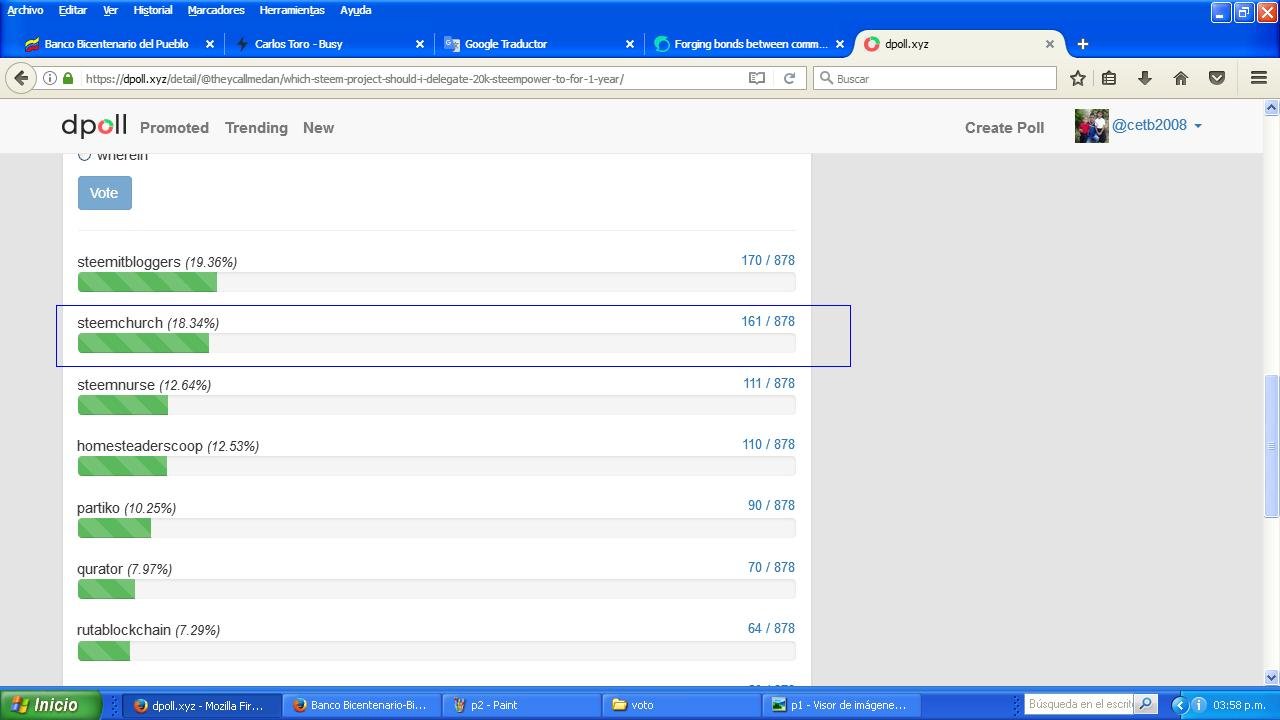Go to the home page icon

(1181, 78)
